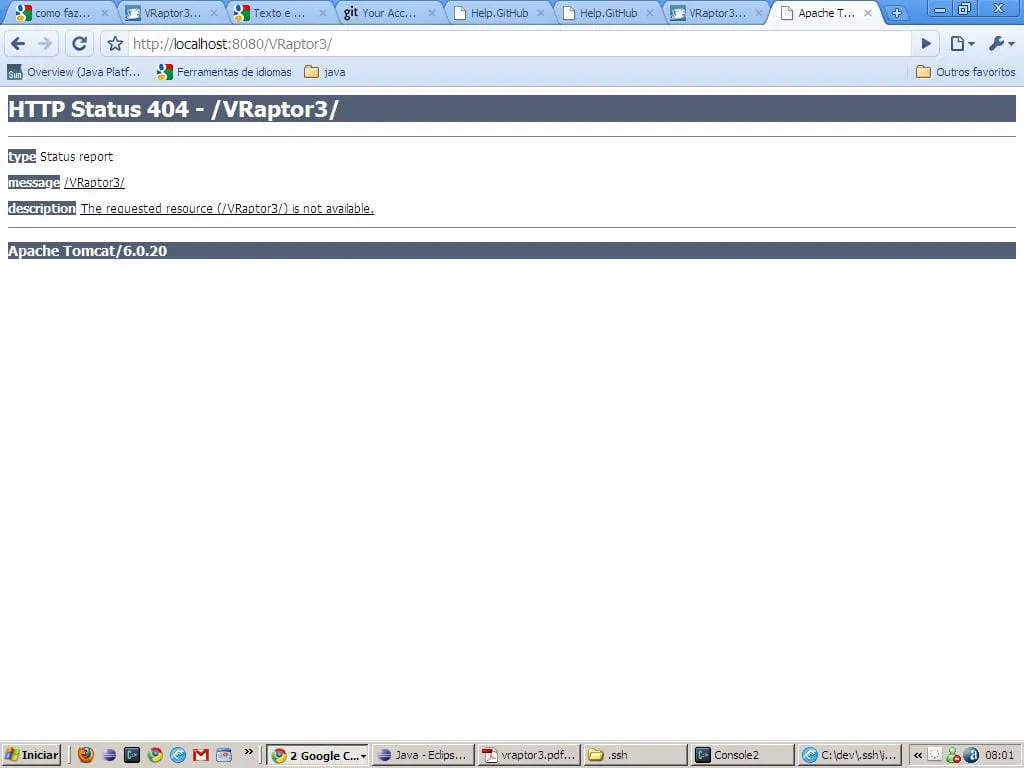Close the 'Your Acc...' tab

click(x=432, y=12)
